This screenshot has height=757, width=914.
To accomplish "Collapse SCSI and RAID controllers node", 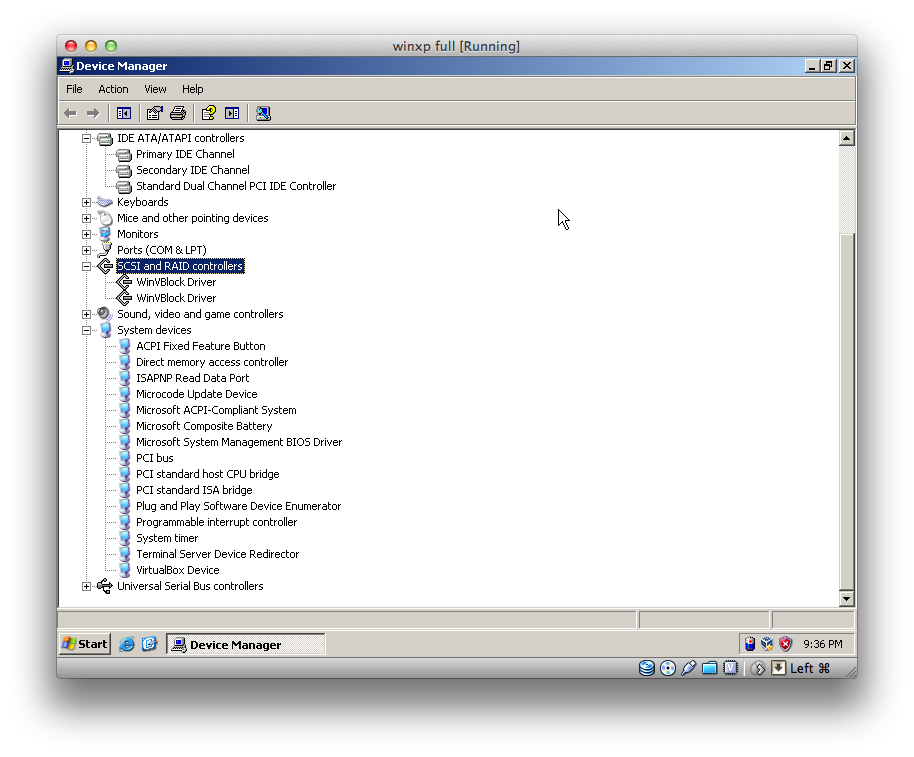I will click(86, 266).
